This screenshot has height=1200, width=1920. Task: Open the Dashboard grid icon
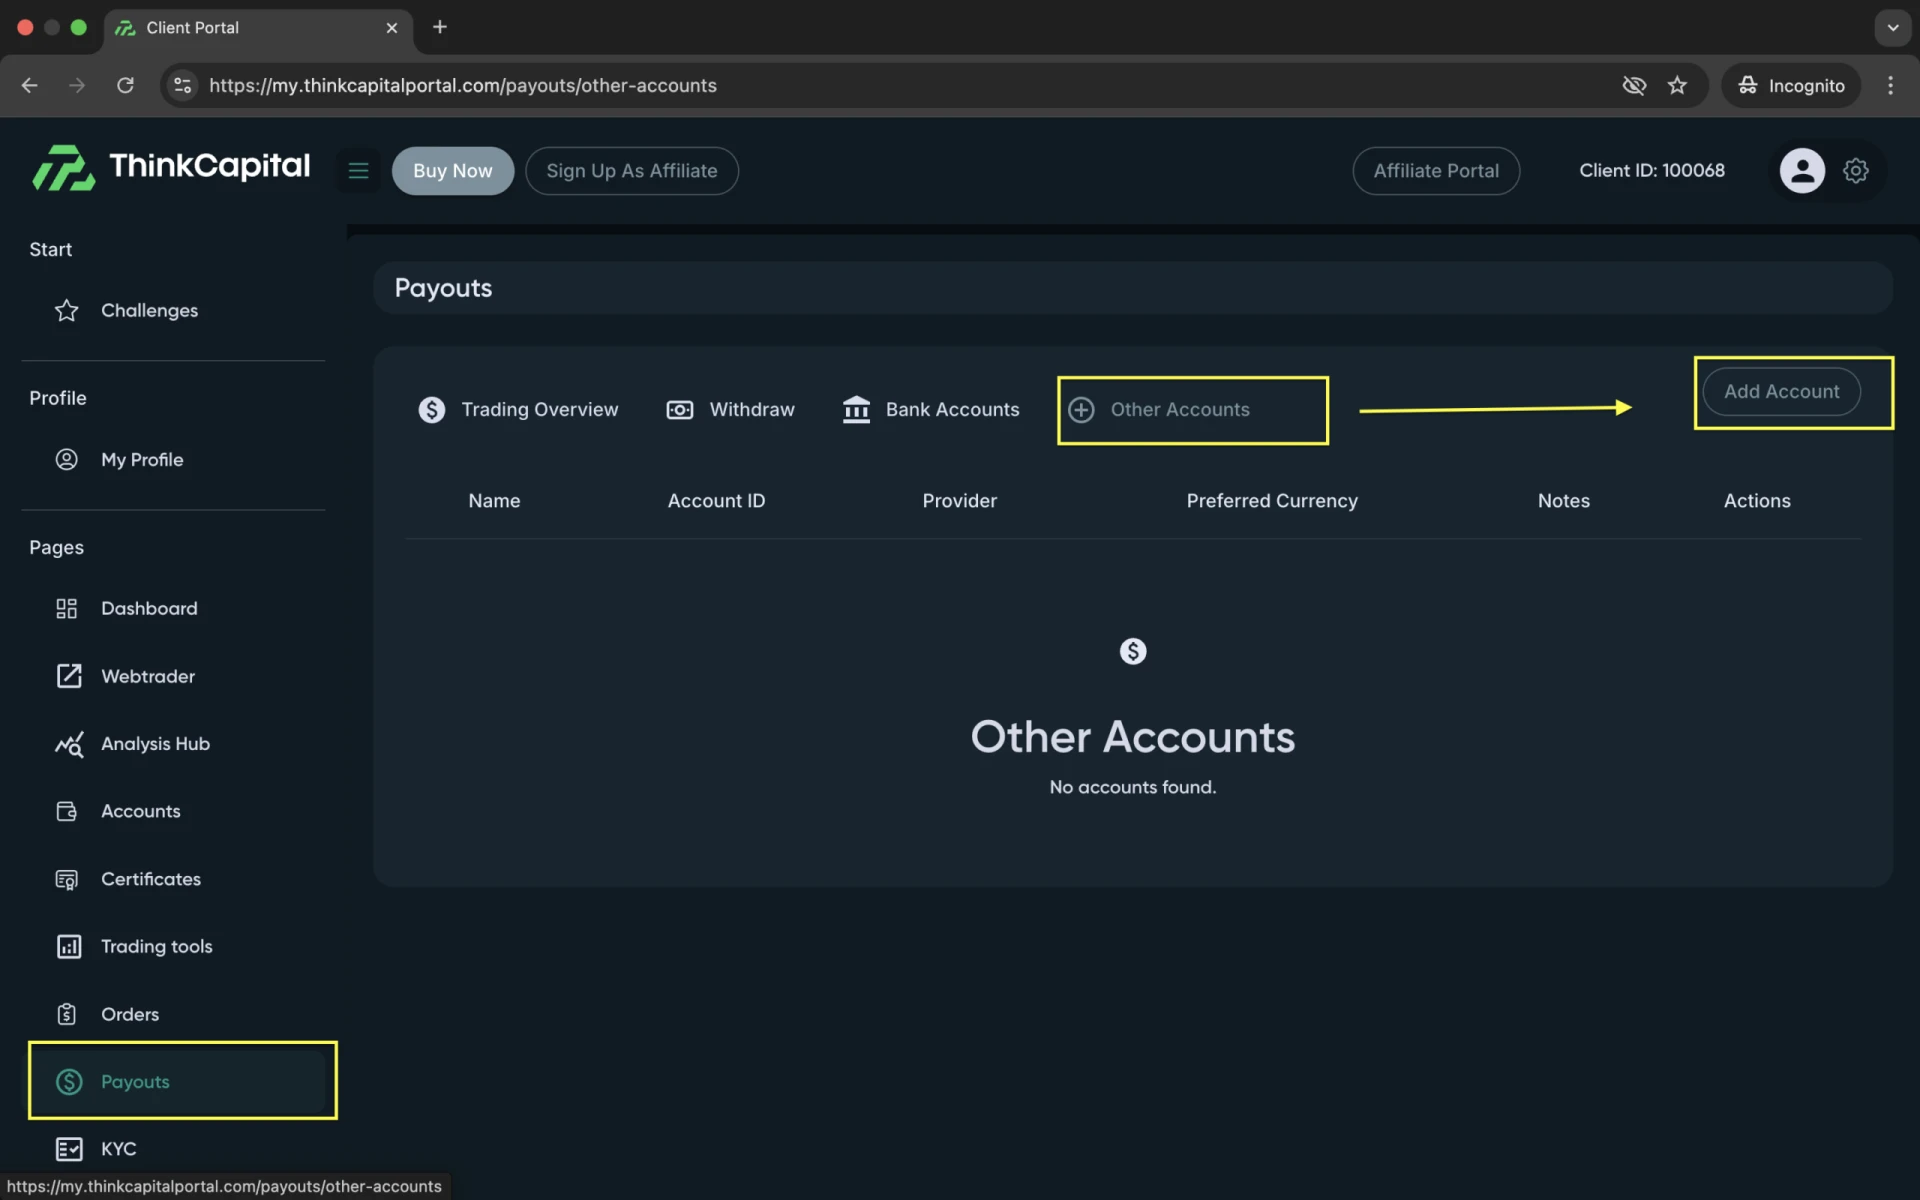pyautogui.click(x=66, y=608)
